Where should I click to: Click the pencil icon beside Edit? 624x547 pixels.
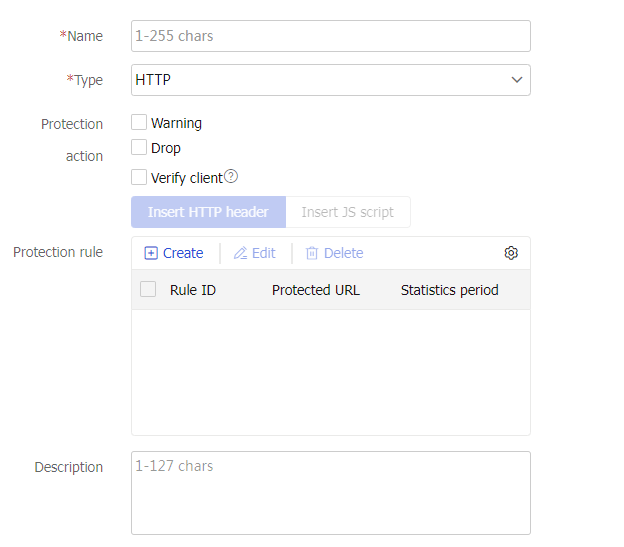coord(240,253)
